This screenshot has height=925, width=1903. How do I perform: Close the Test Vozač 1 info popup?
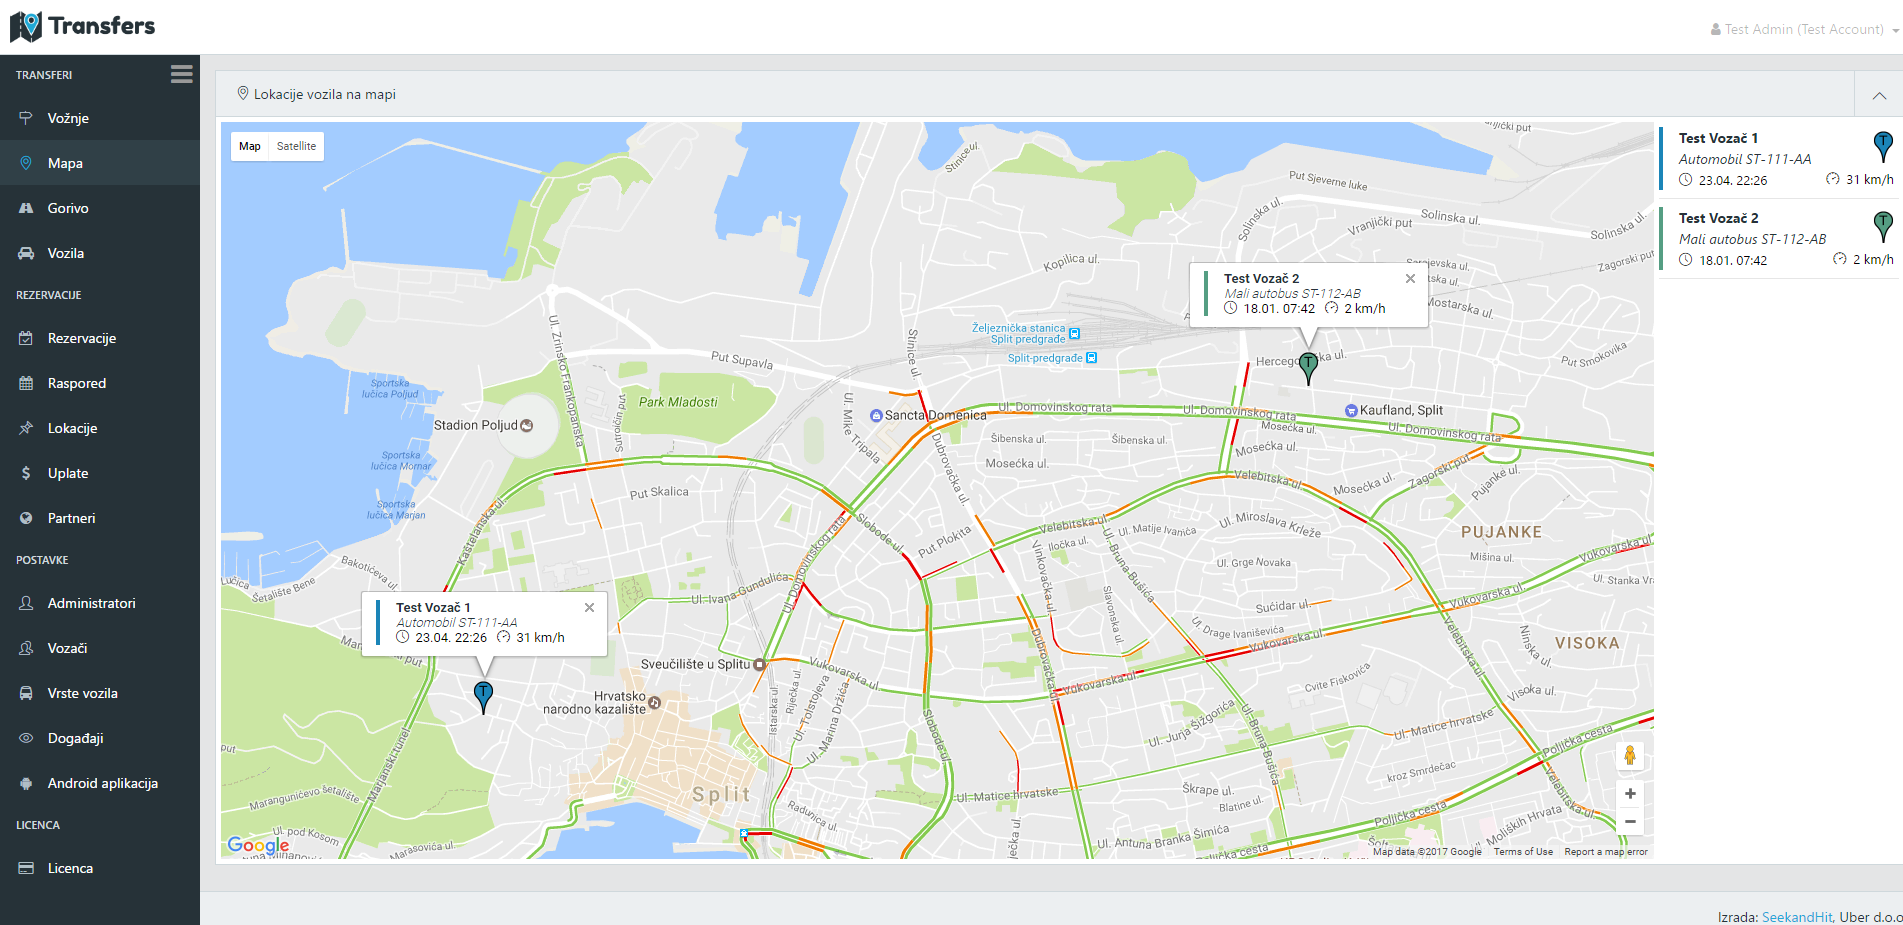click(x=589, y=608)
